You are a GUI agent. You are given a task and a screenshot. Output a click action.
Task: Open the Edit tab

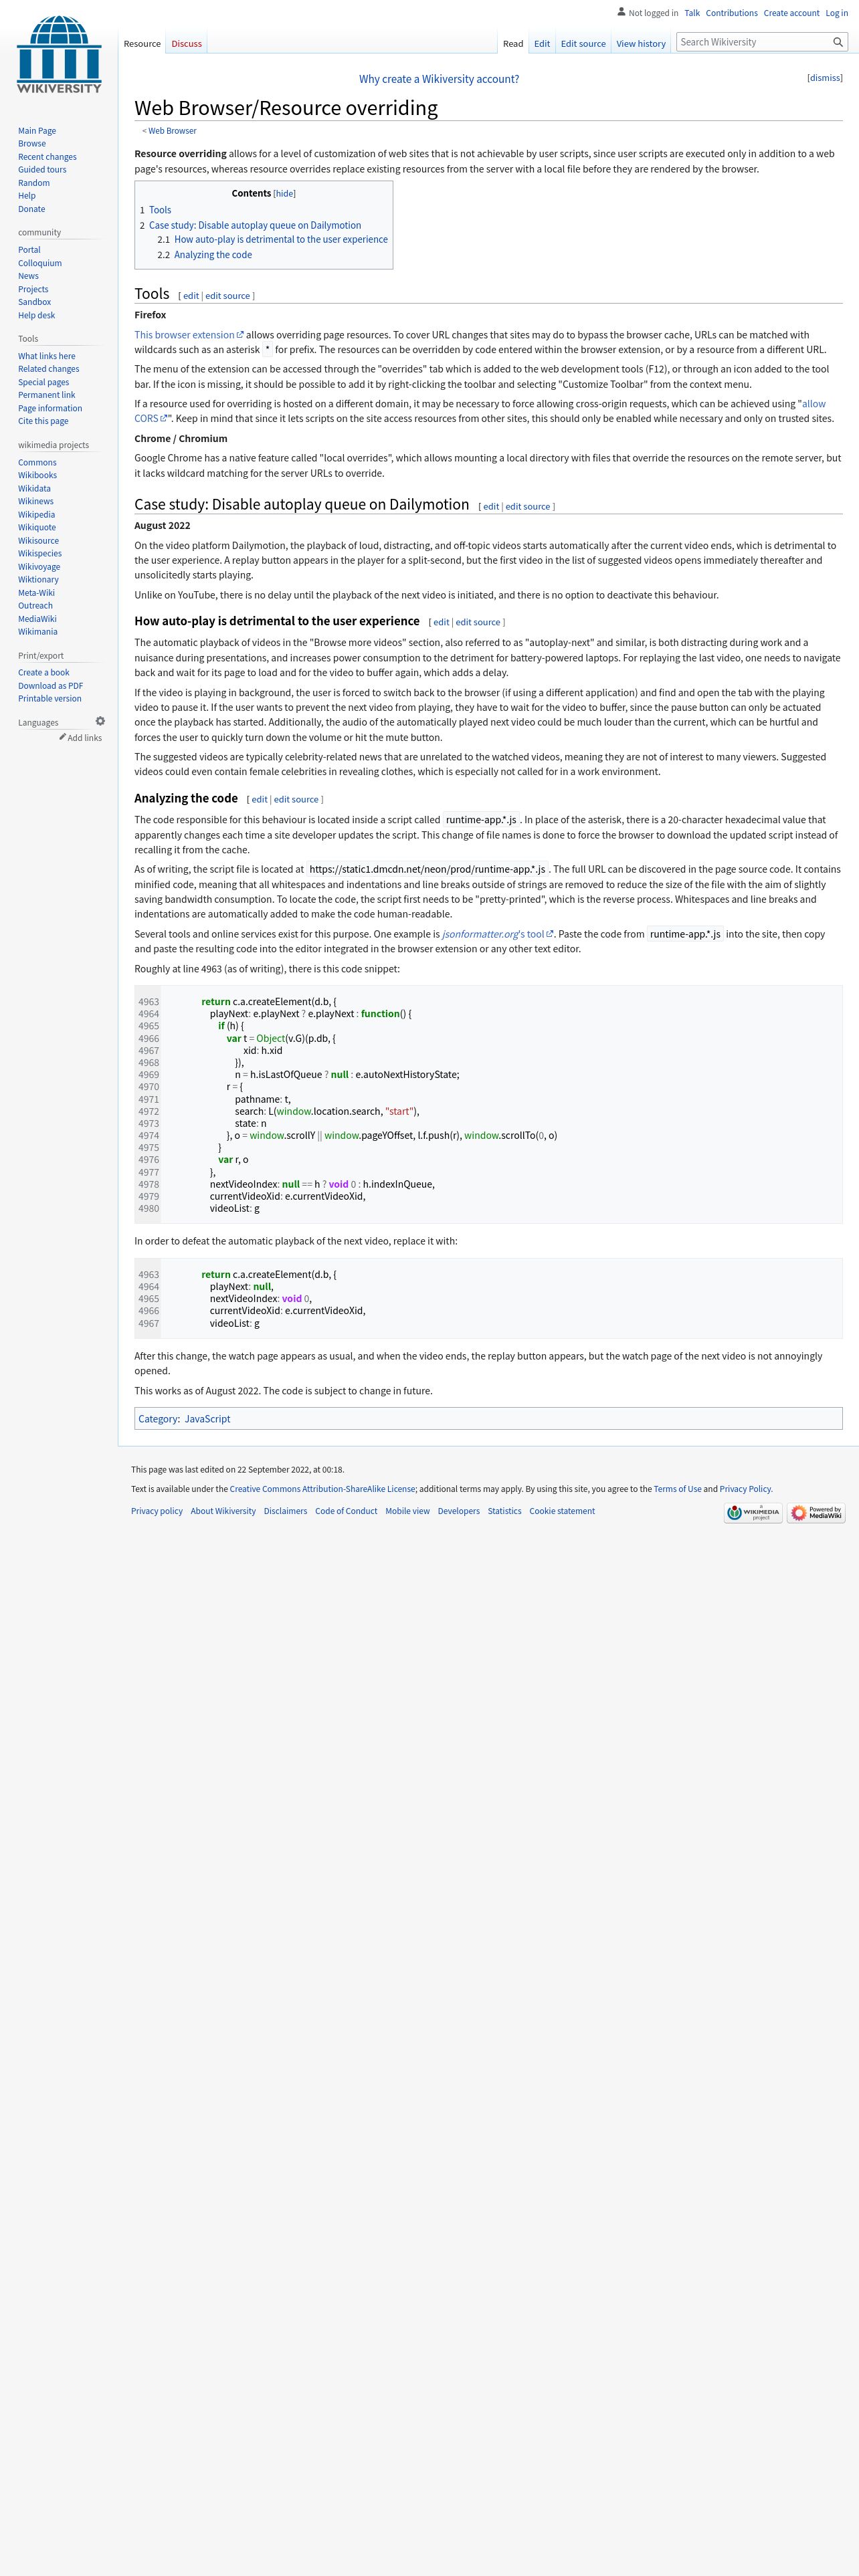tap(542, 44)
